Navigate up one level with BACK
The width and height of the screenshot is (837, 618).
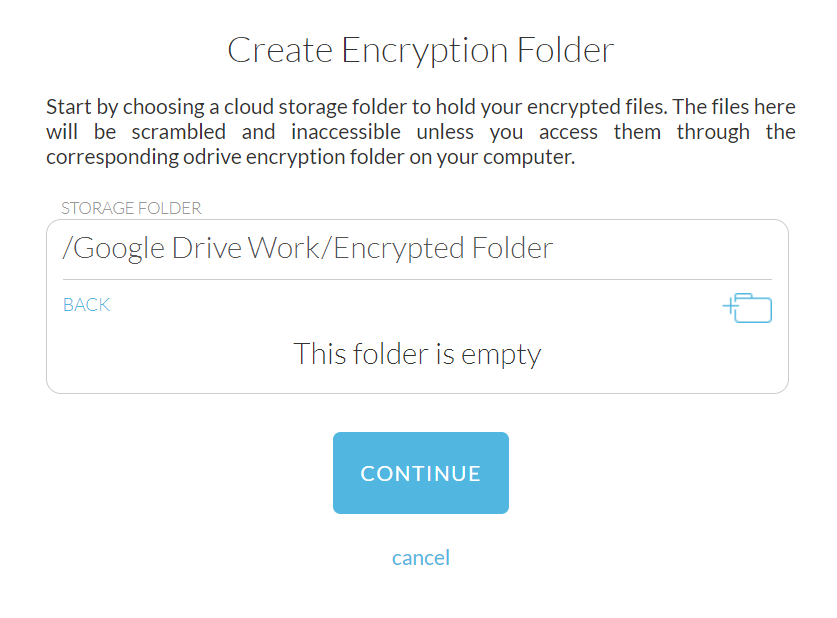(86, 305)
